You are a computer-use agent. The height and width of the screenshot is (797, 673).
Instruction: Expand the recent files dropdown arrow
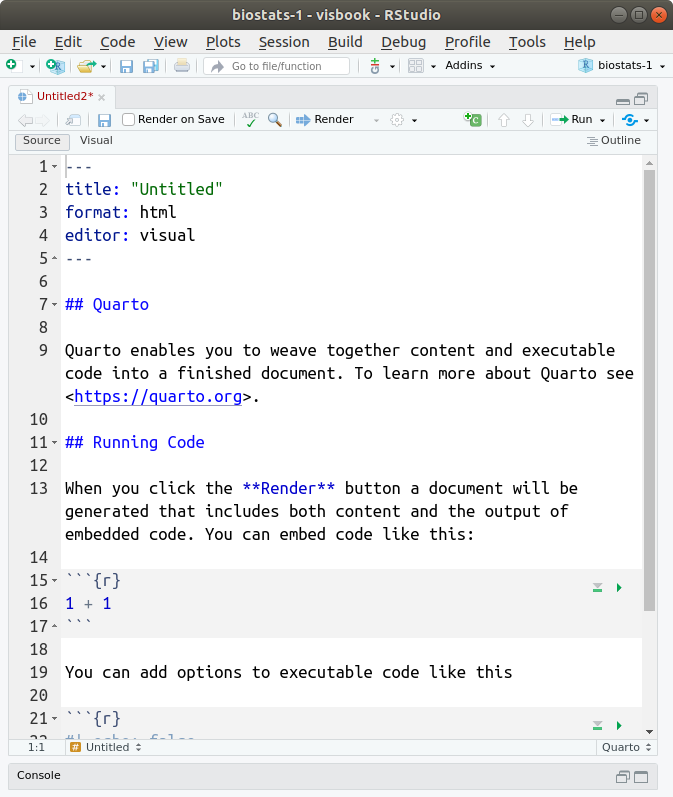click(x=103, y=67)
